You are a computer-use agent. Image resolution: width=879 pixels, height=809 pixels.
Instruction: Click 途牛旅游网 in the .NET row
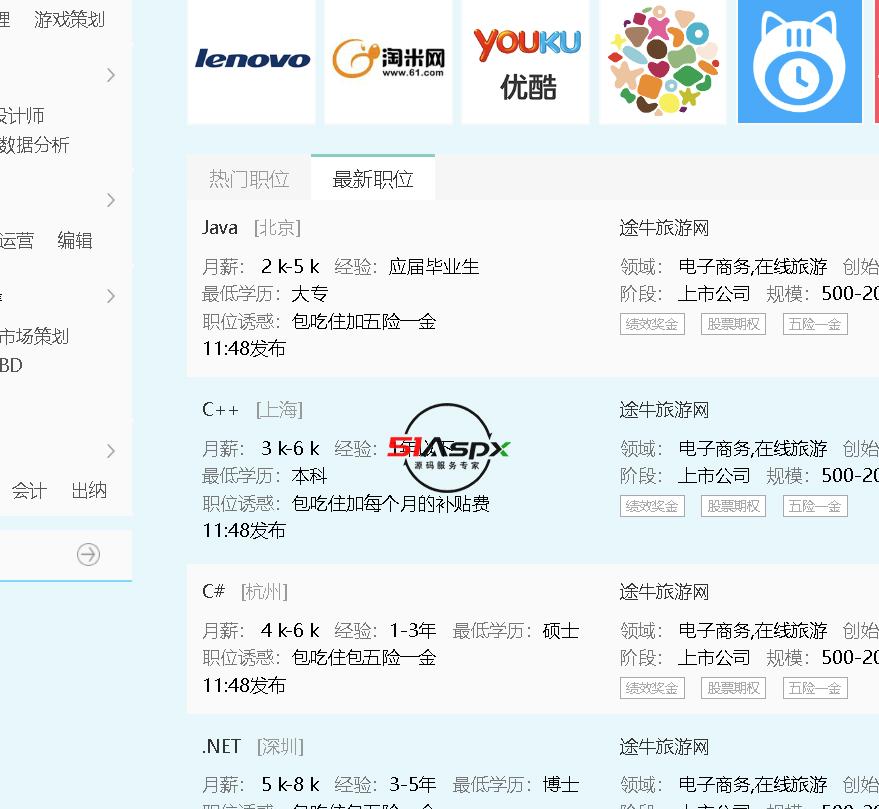coord(664,747)
